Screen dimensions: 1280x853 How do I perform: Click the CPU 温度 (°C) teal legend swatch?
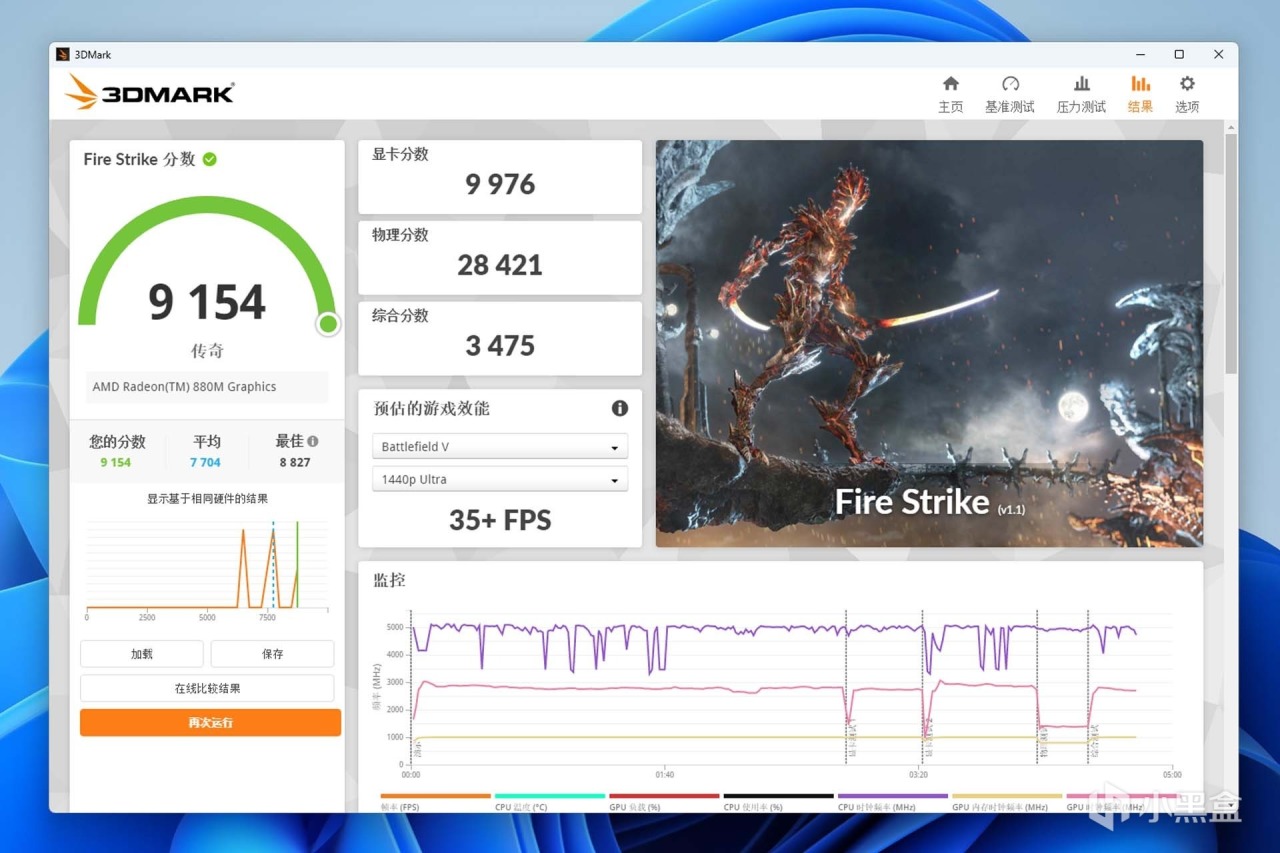(x=550, y=796)
